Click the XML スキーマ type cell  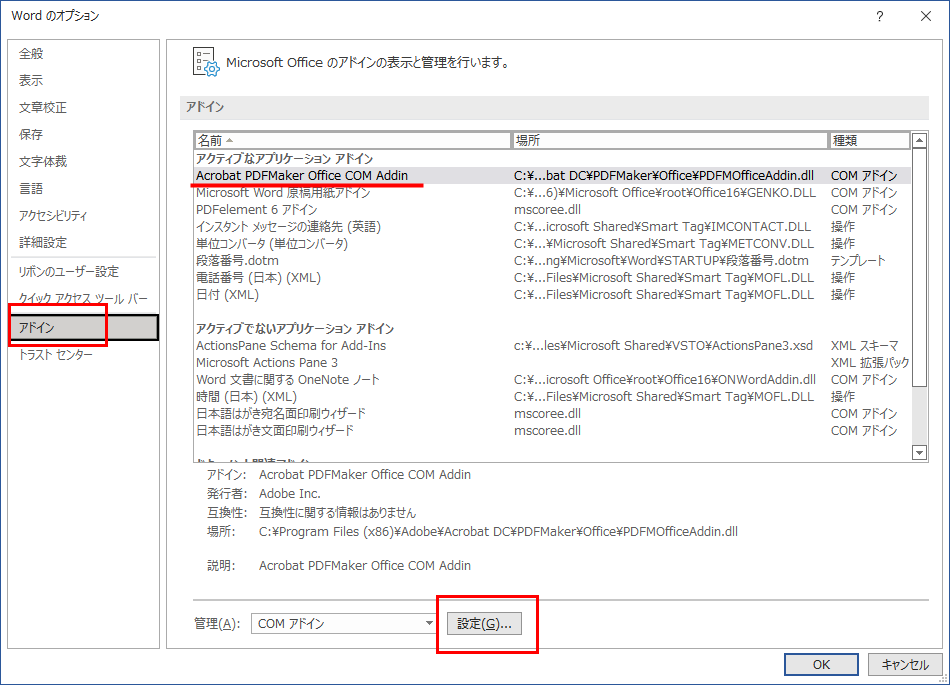[865, 346]
